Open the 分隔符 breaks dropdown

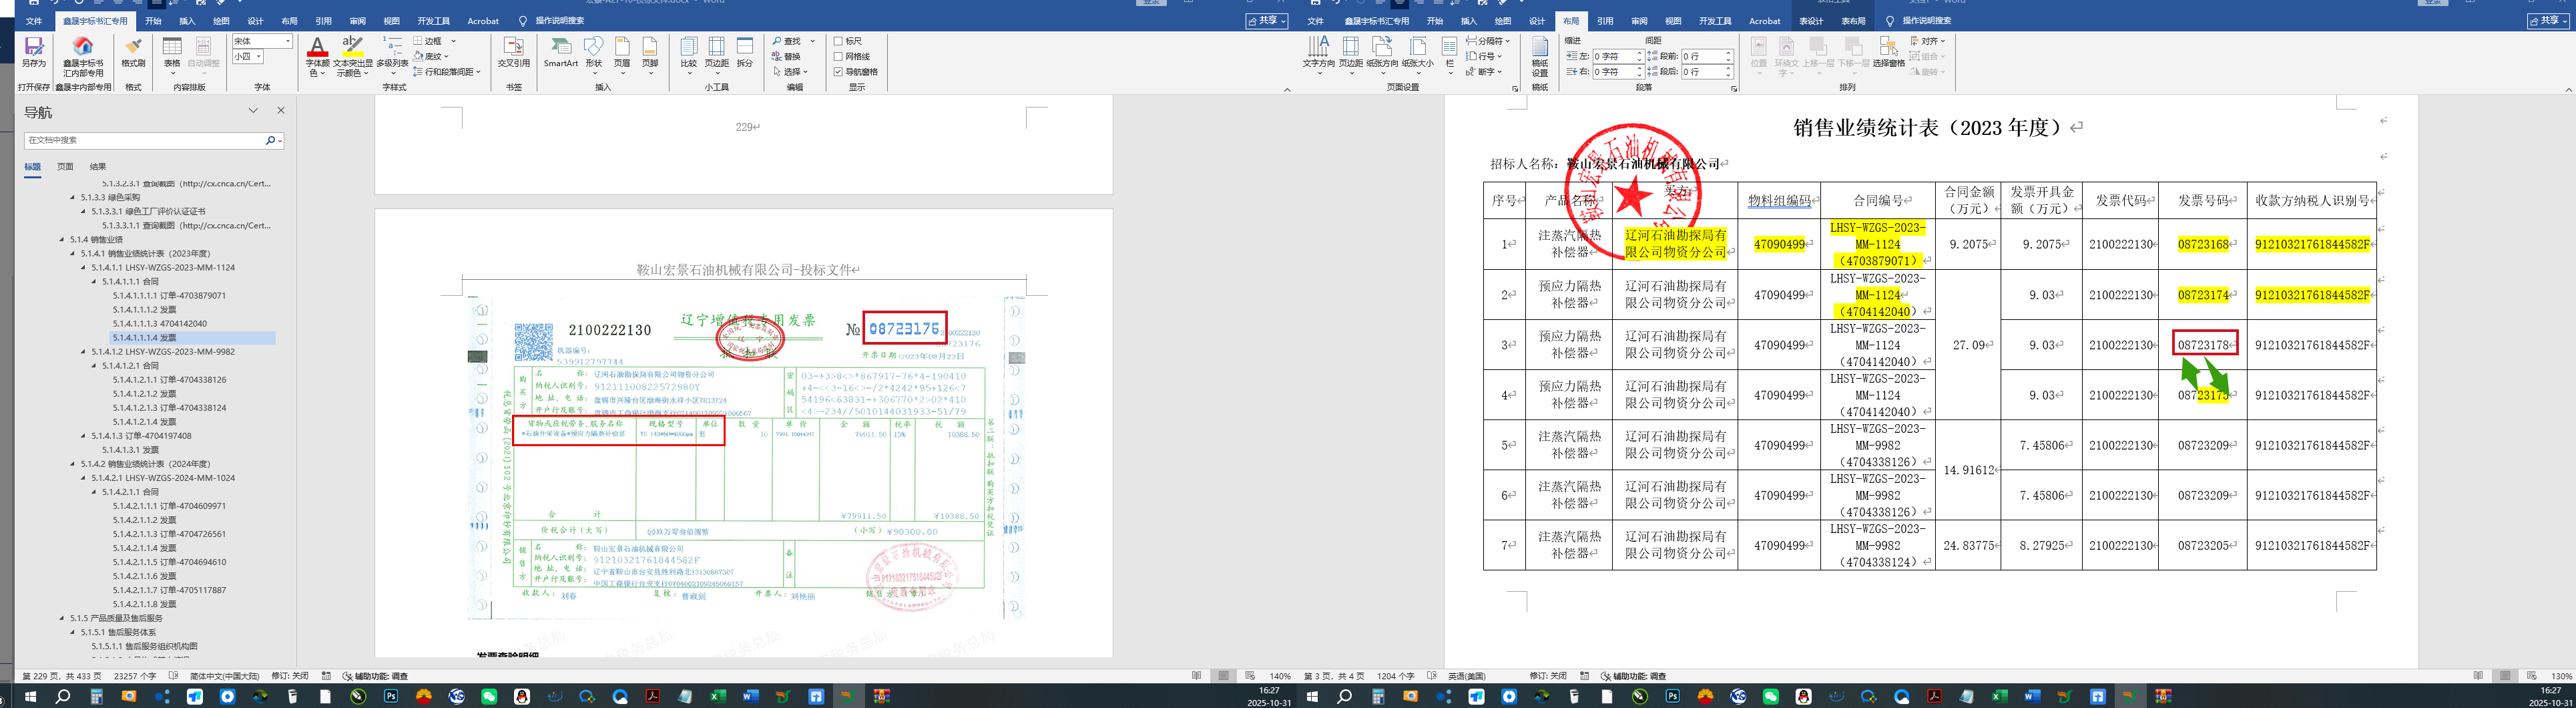click(1487, 41)
